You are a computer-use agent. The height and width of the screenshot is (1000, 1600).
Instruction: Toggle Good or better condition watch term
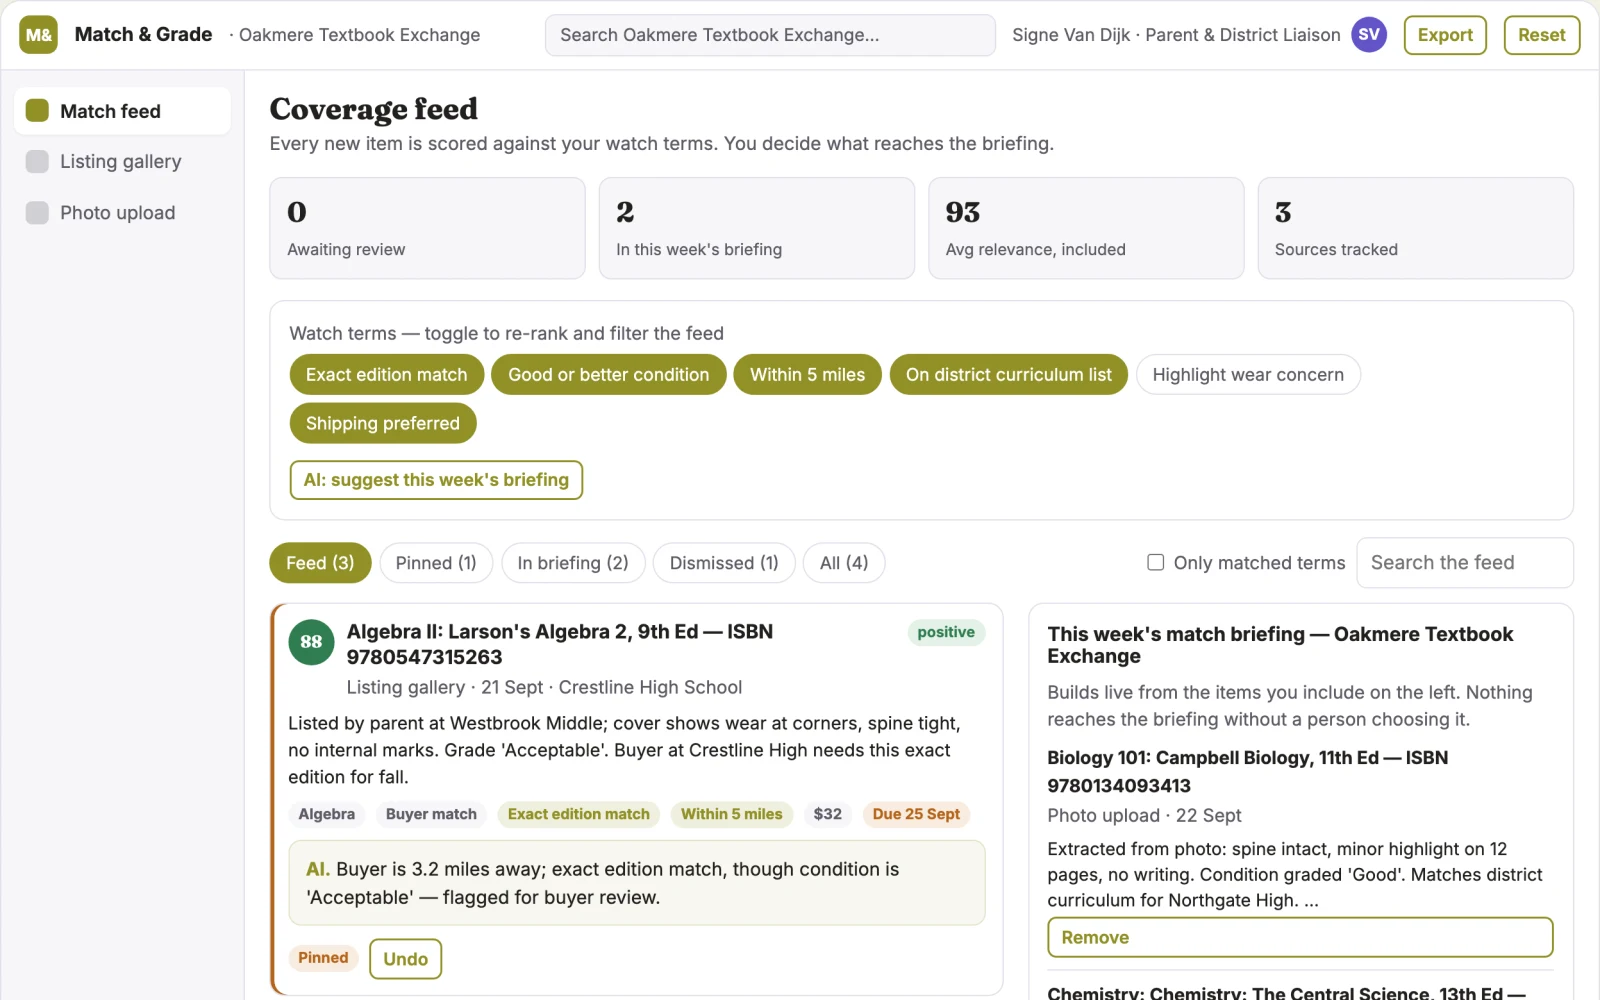(608, 374)
